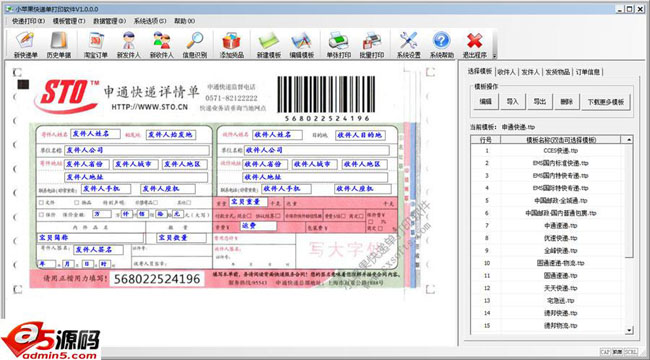Switch to the 订单信息 tab

pos(587,72)
